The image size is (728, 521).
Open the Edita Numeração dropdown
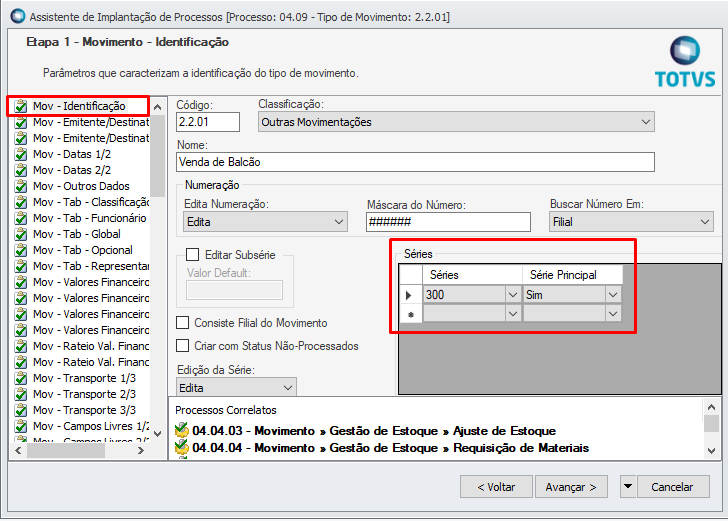pos(339,222)
